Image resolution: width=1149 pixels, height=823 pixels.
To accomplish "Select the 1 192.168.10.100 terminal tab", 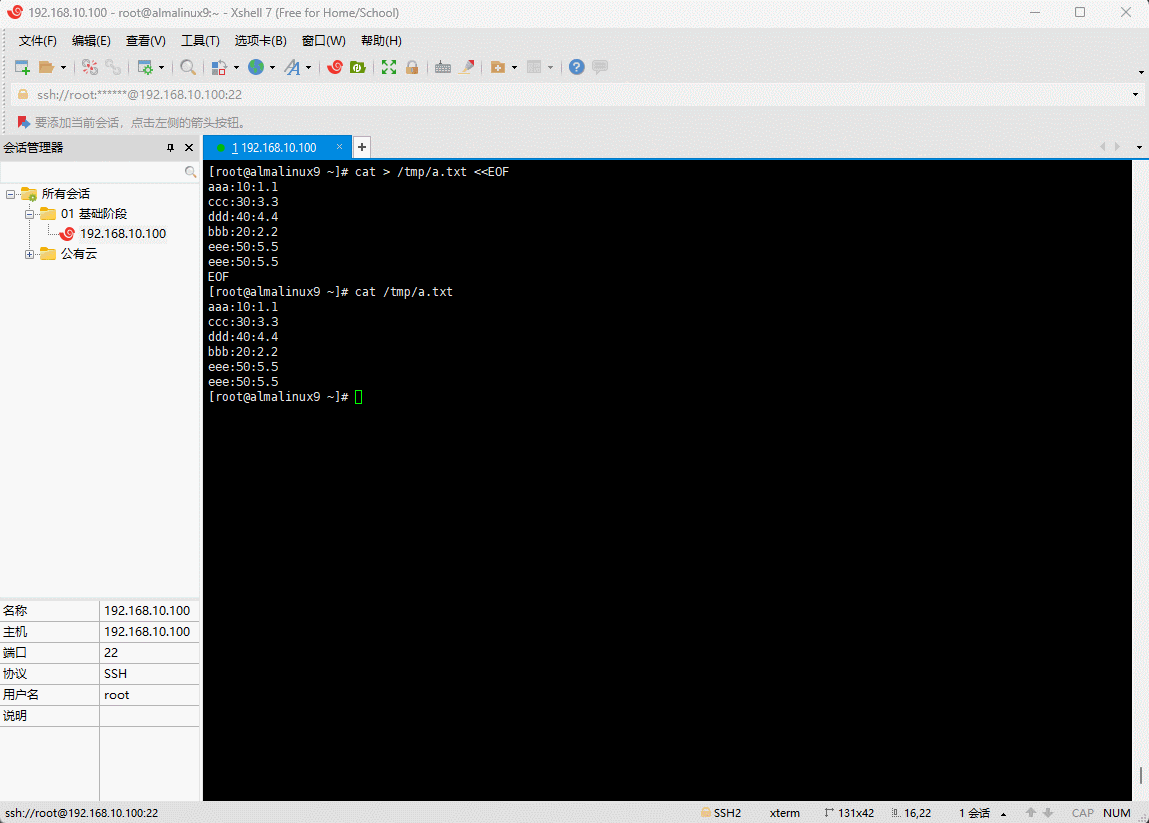I will (275, 148).
